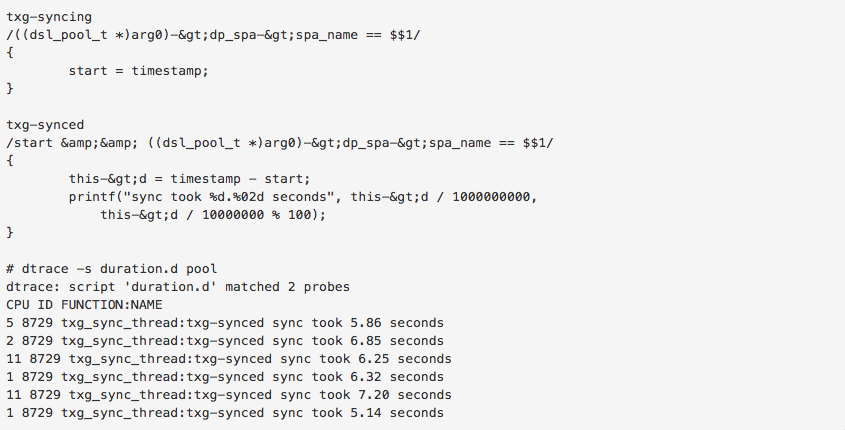Click the 'start = timestamp;' statement
The width and height of the screenshot is (845, 430).
[x=137, y=71]
